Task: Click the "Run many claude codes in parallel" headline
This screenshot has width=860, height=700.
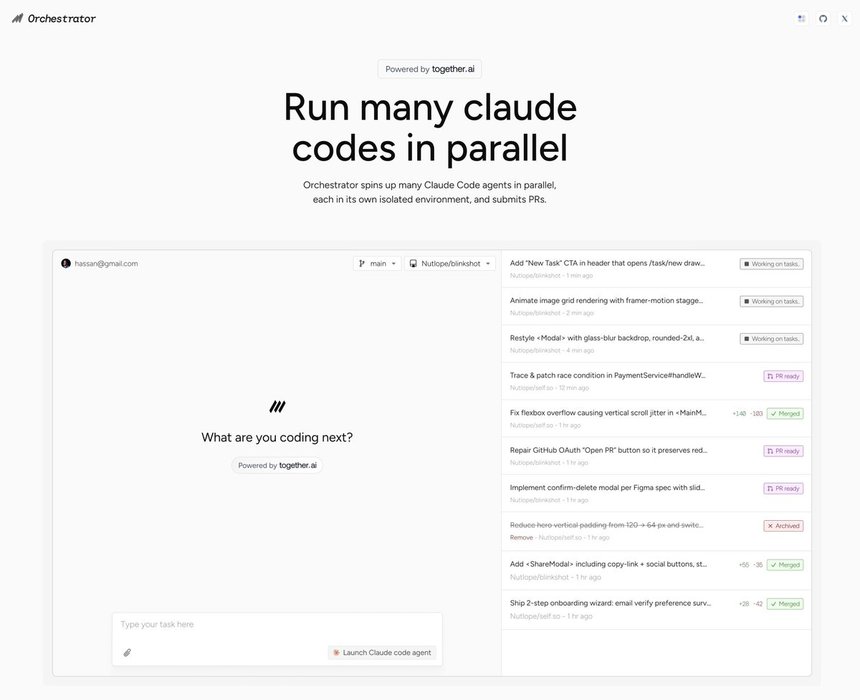Action: (x=430, y=127)
